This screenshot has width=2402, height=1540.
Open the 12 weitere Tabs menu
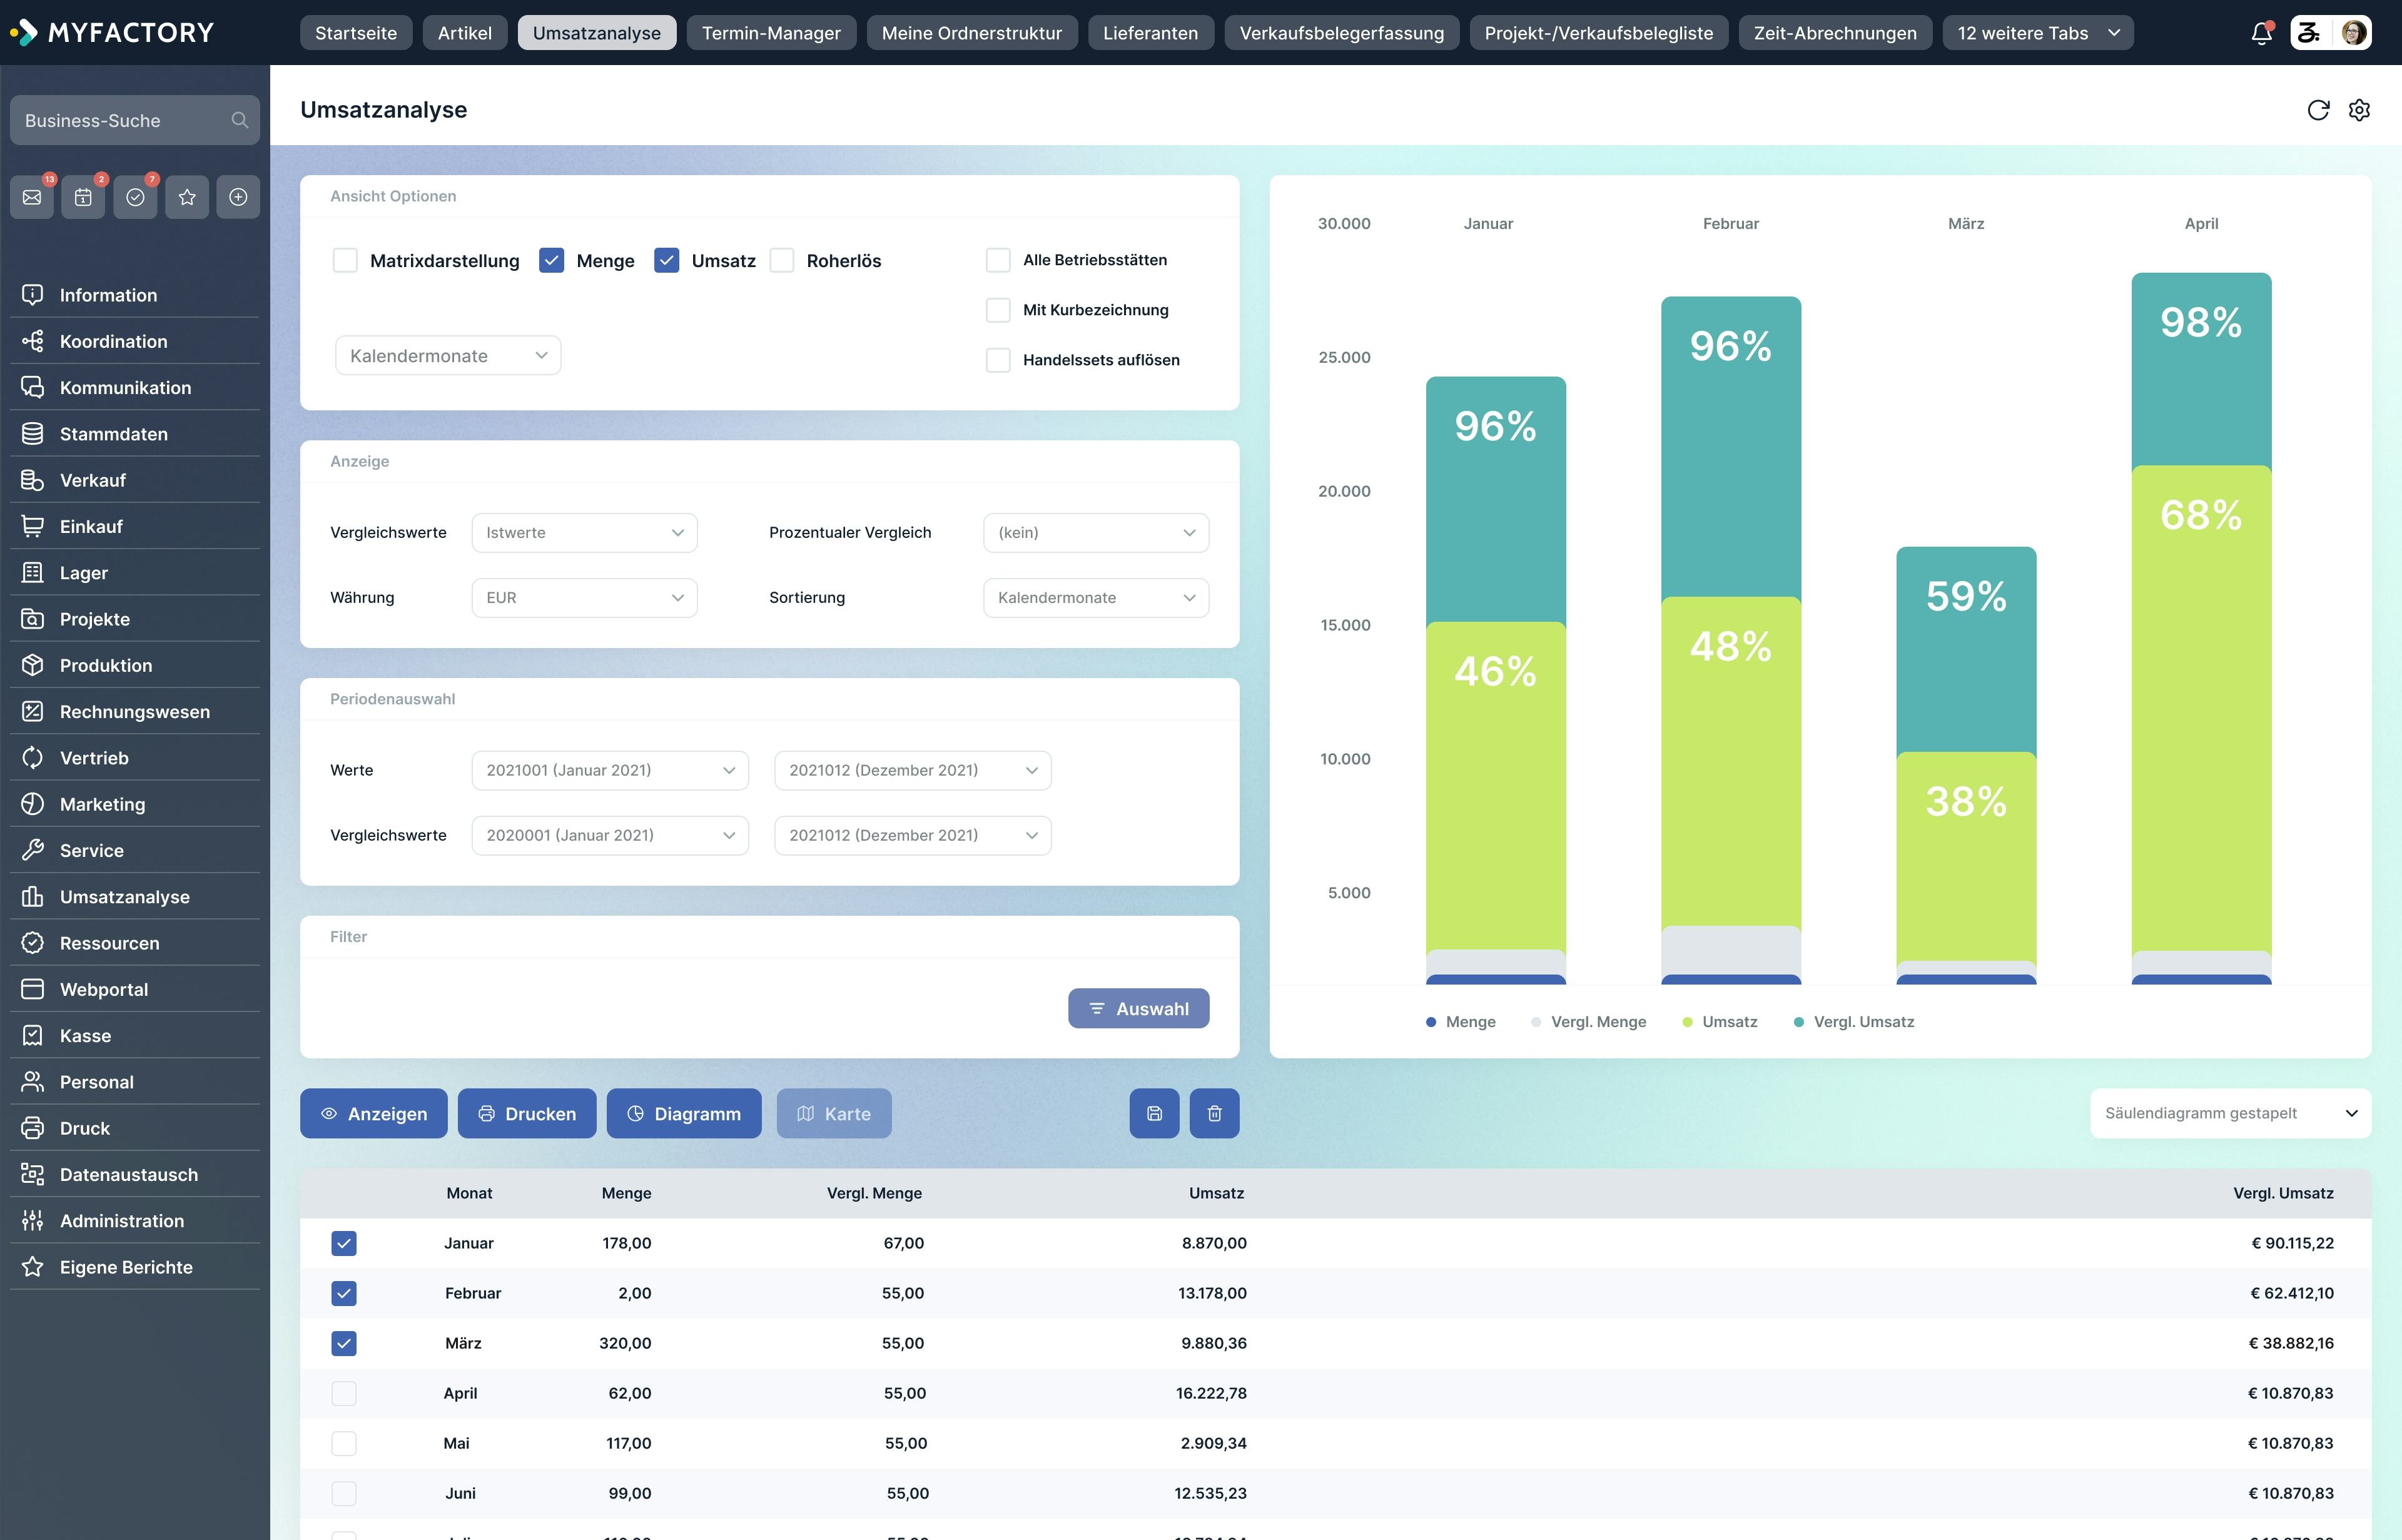2037,32
